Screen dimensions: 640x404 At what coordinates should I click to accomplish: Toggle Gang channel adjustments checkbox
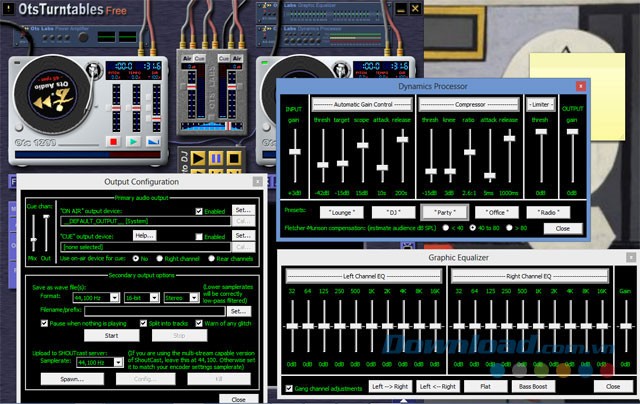289,386
